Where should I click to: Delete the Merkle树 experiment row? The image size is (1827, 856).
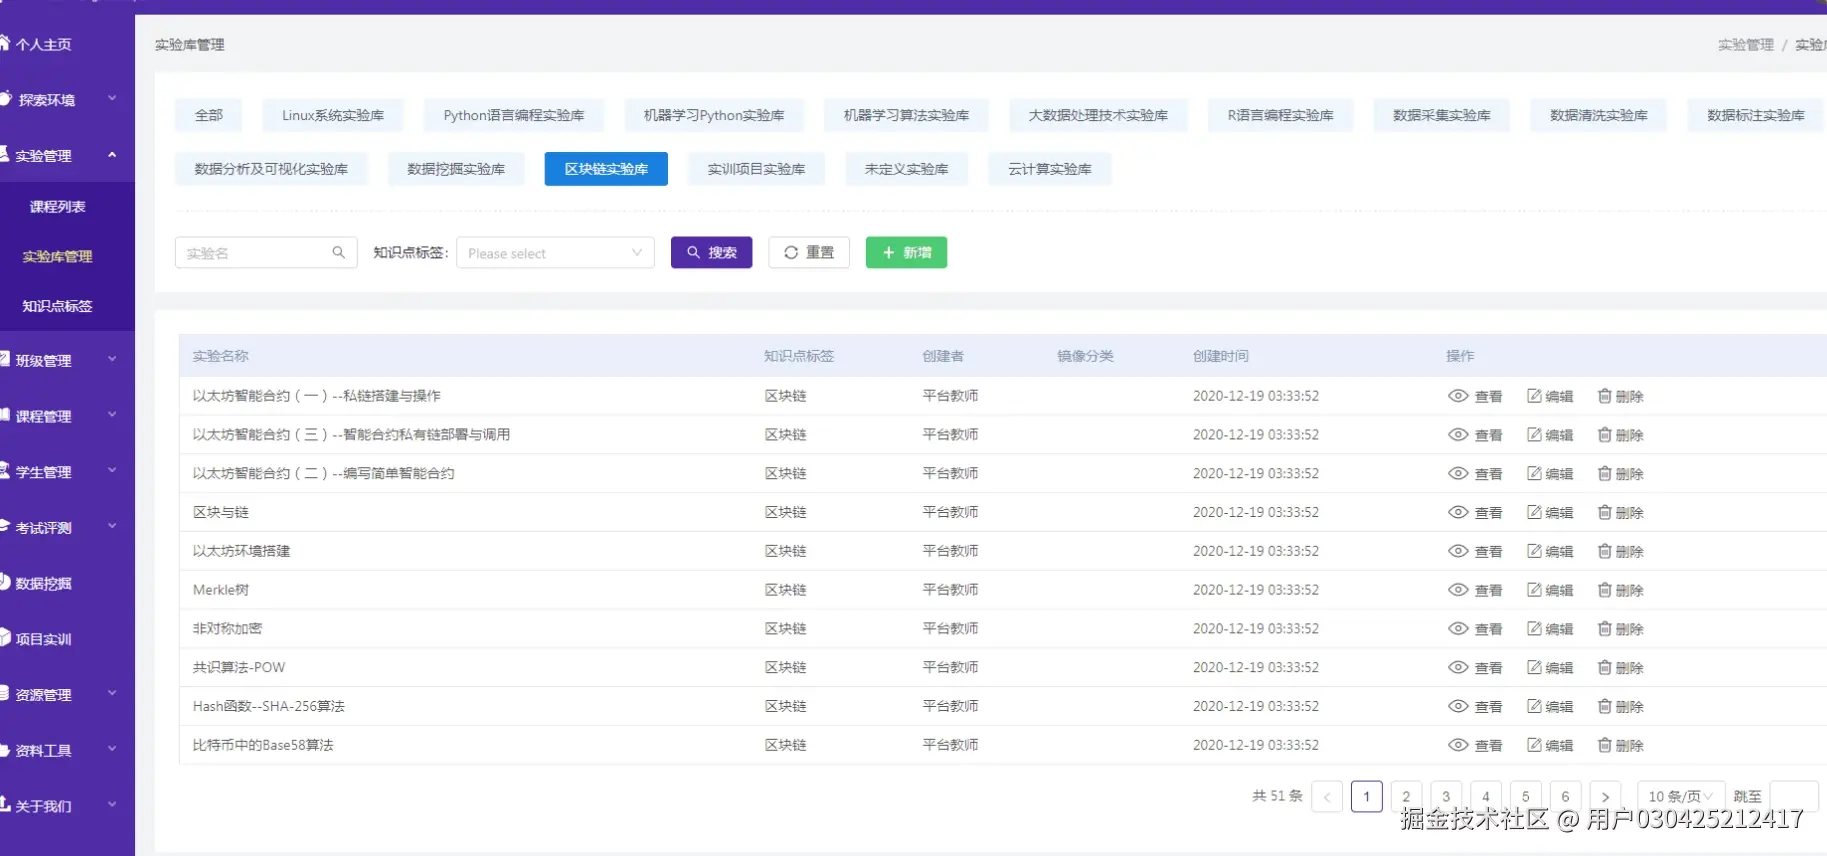[1620, 590]
